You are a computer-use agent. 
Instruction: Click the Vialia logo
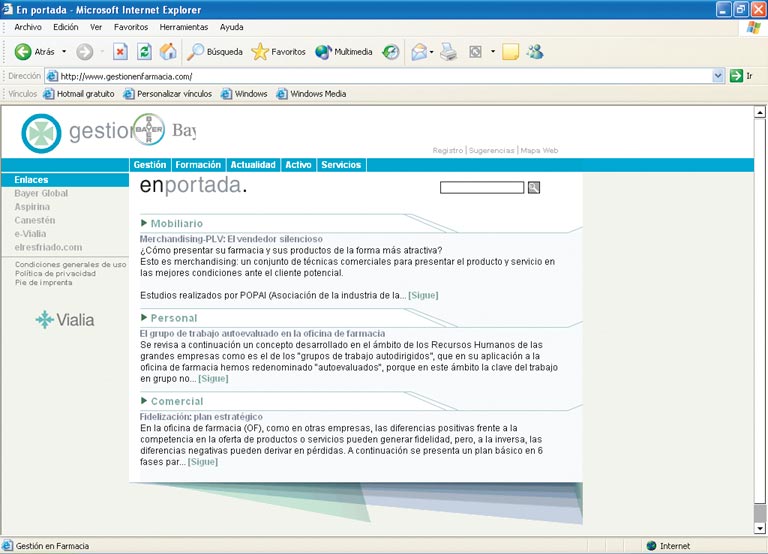(x=65, y=320)
